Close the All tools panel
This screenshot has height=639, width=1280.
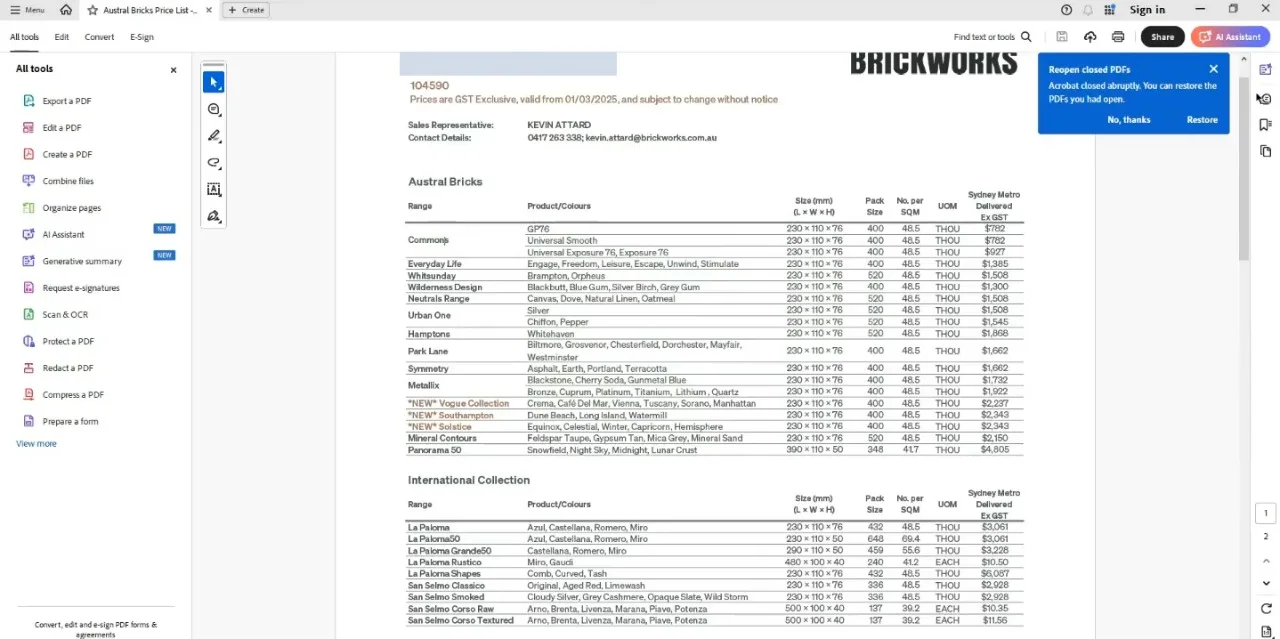tap(173, 70)
